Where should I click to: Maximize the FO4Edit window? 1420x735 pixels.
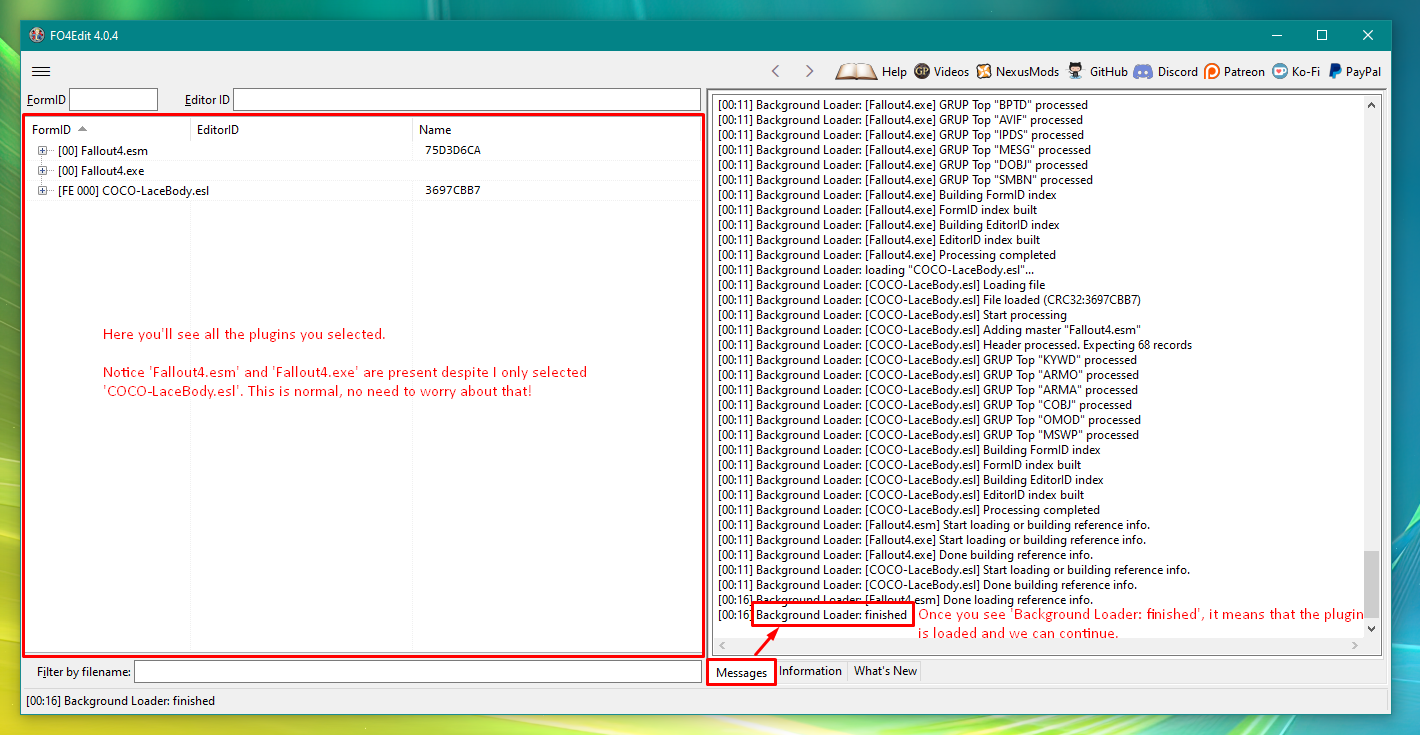1322,35
